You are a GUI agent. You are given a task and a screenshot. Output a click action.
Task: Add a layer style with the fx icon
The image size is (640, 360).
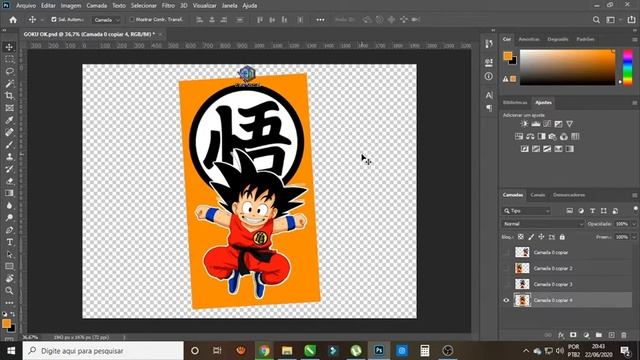561,335
